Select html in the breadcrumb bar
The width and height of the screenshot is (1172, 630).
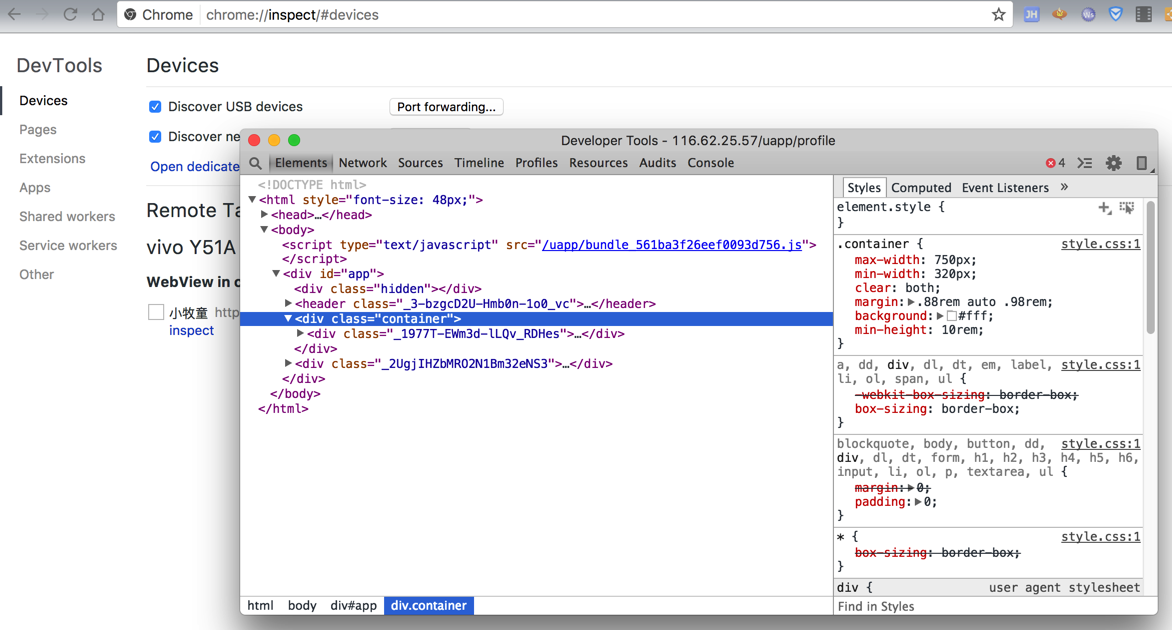(x=260, y=605)
